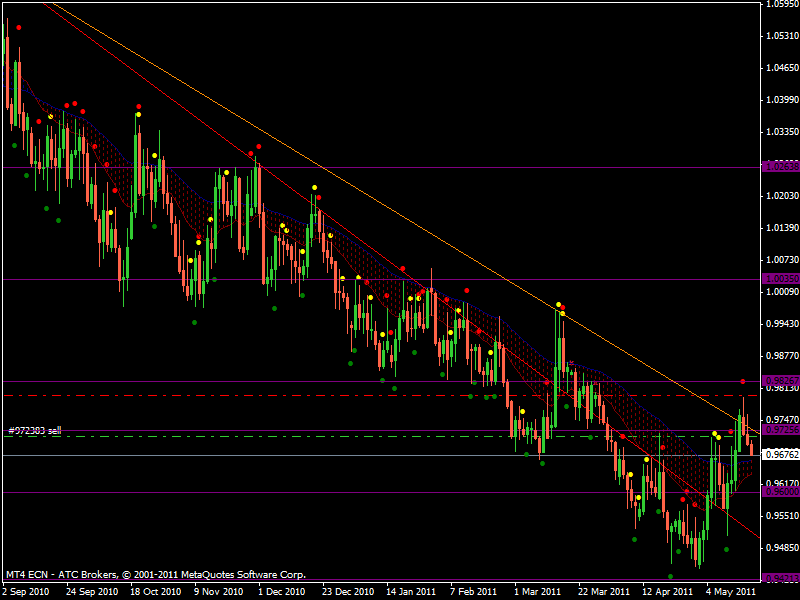This screenshot has height=600, width=800.
Task: Click the '24 Sep 2010' date label
Action: pyautogui.click(x=92, y=592)
